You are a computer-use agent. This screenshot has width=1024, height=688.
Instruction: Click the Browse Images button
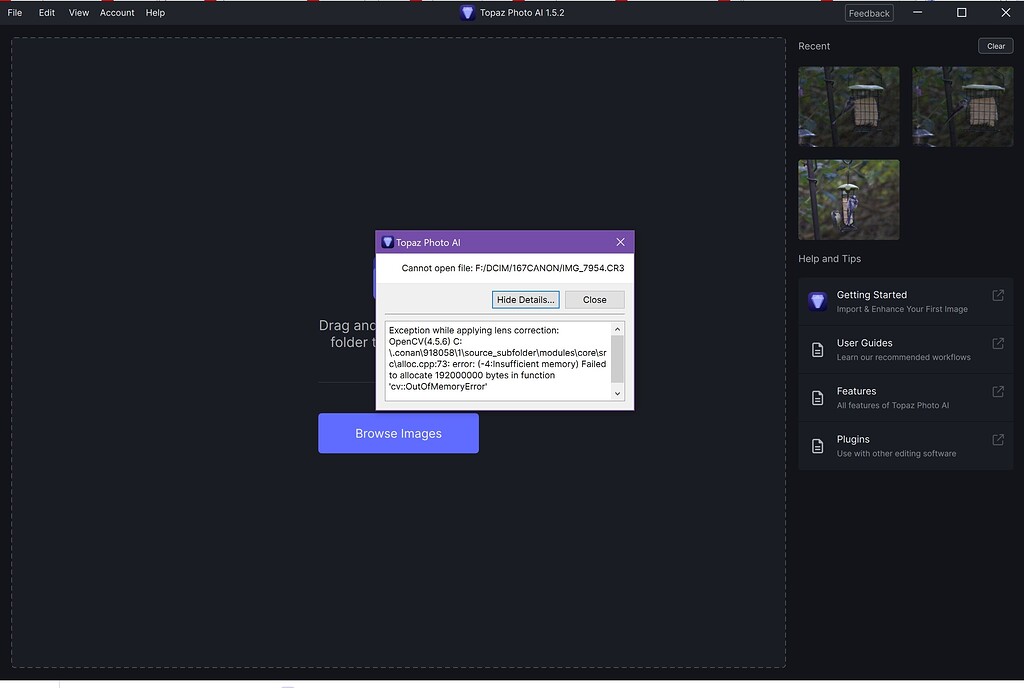point(398,433)
